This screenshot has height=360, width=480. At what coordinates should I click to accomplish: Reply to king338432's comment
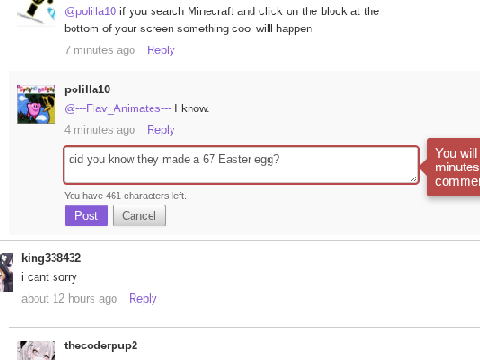coord(143,298)
